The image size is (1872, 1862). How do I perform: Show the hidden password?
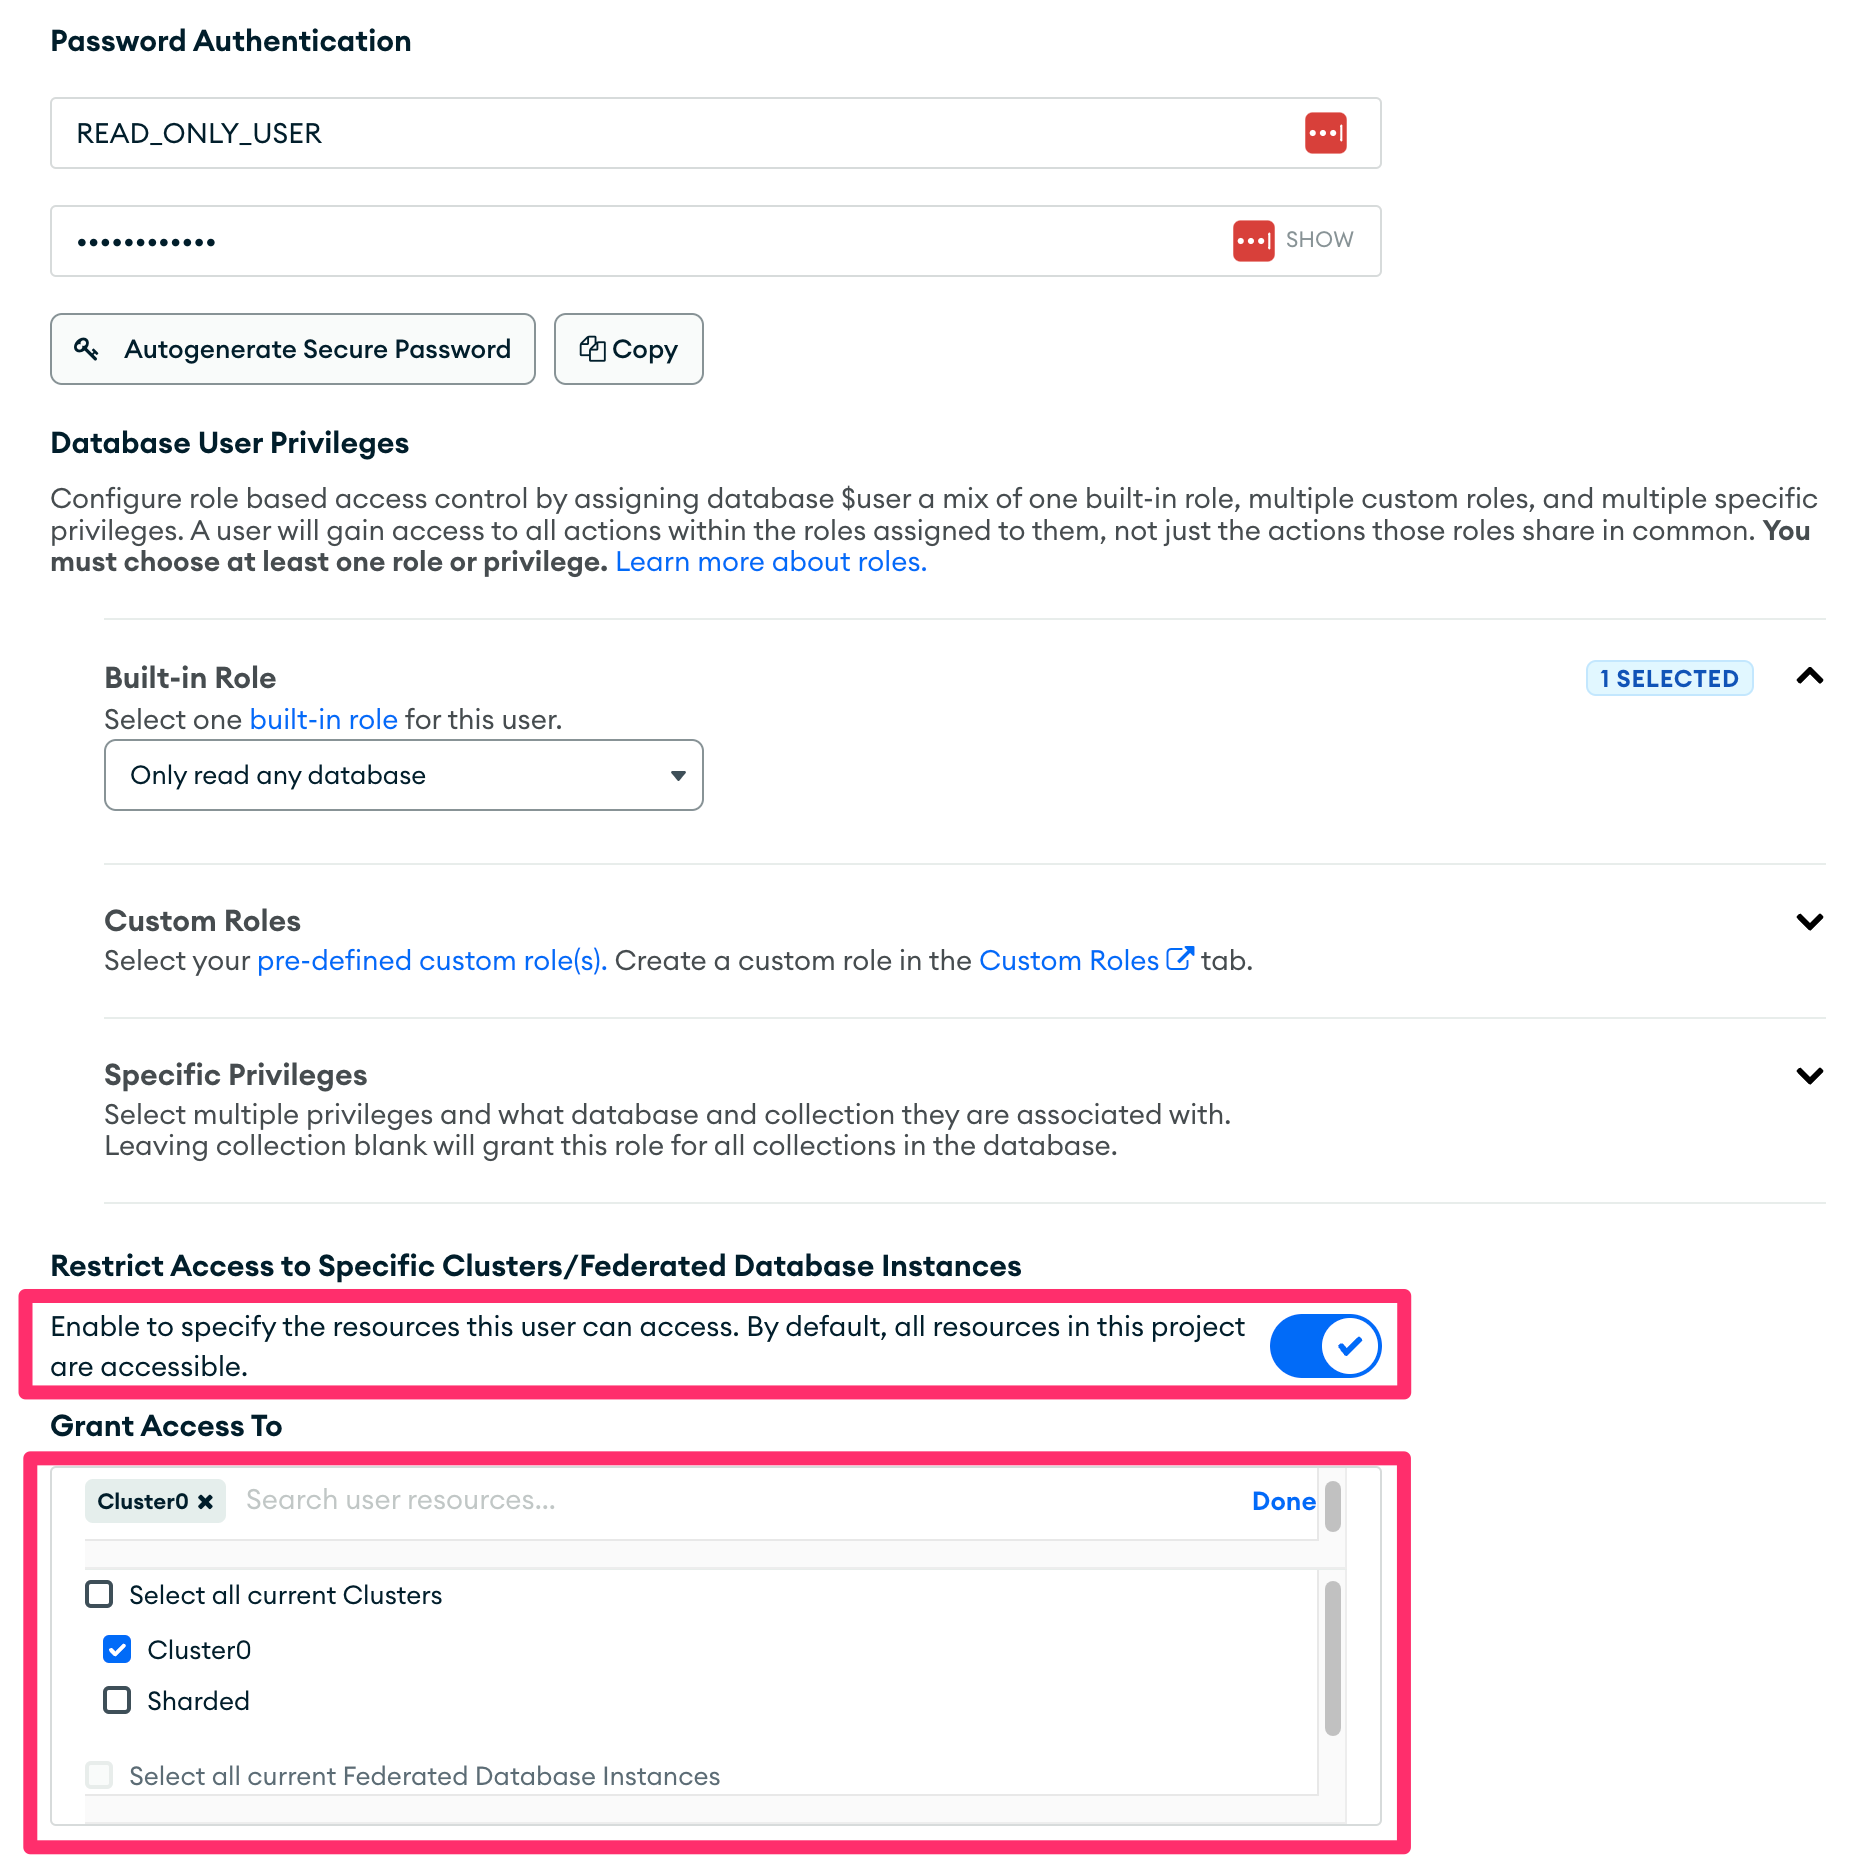tap(1319, 240)
